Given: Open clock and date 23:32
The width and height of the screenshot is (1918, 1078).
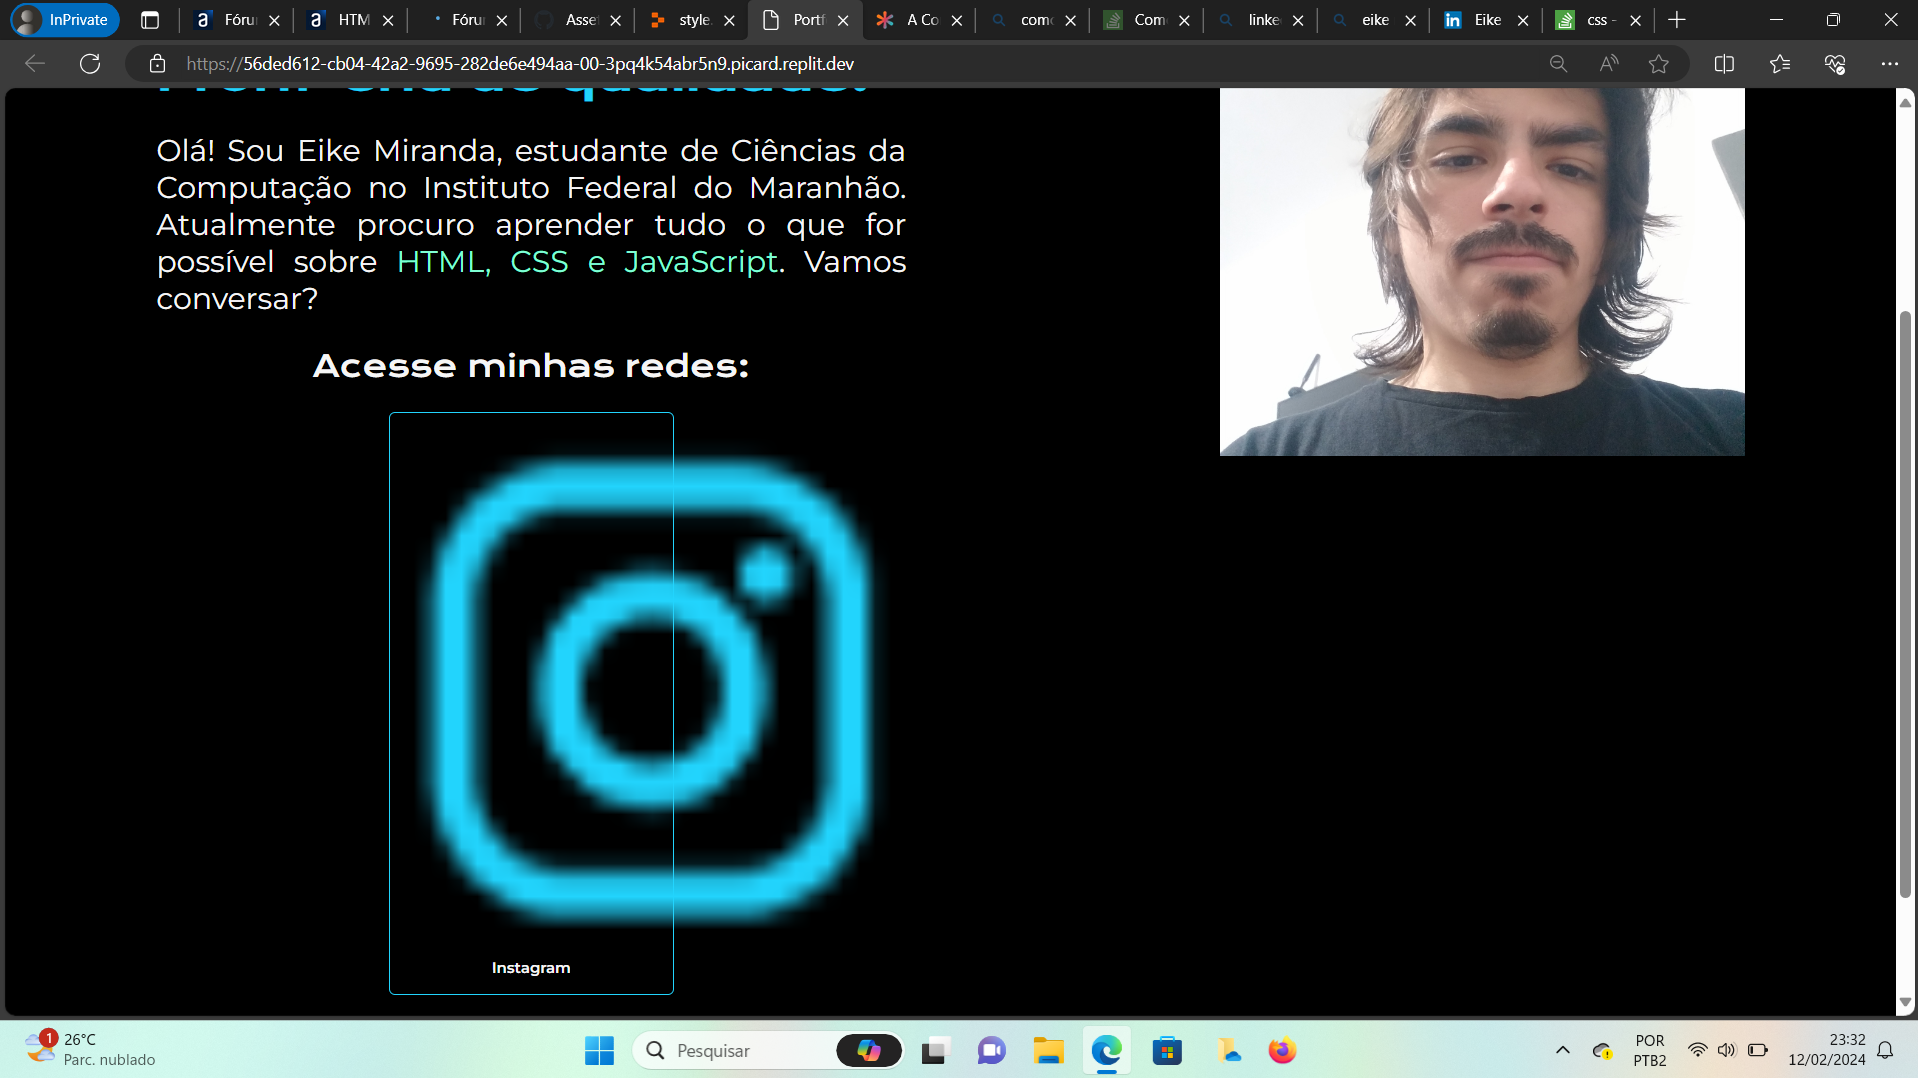Looking at the screenshot, I should [x=1826, y=1050].
